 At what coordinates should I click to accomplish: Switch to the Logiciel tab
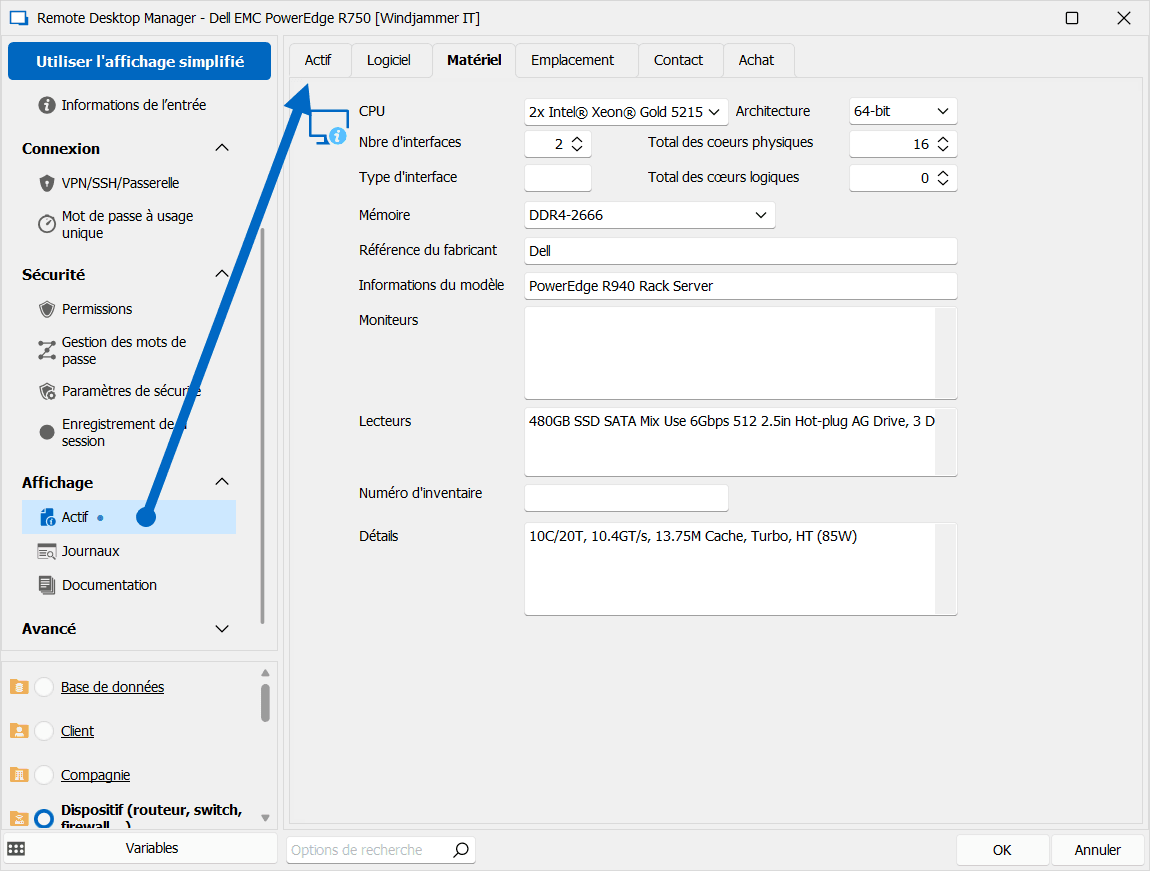pos(388,60)
